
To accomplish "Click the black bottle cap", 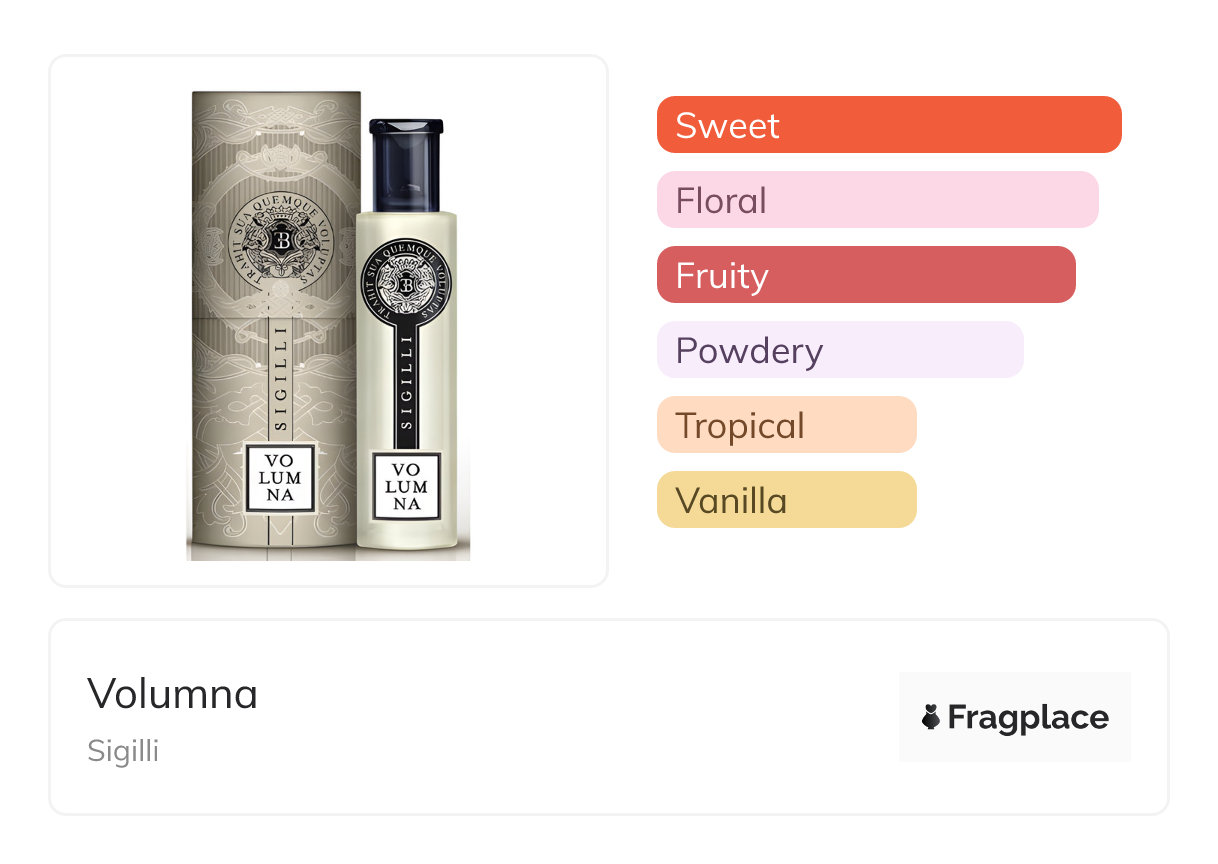I will point(406,166).
